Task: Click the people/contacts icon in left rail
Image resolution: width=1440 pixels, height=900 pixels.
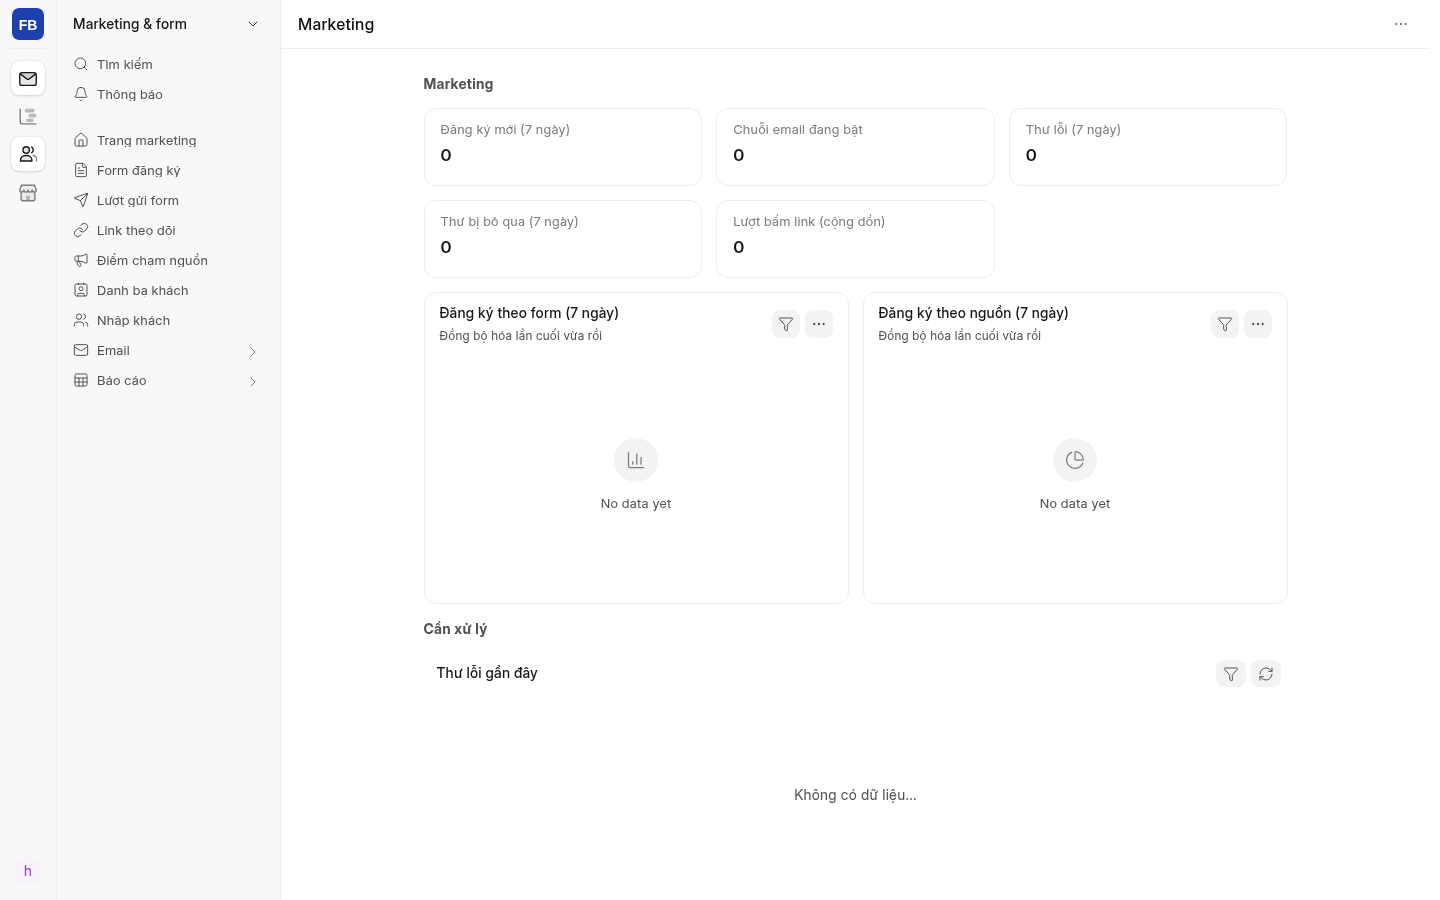Action: tap(28, 154)
